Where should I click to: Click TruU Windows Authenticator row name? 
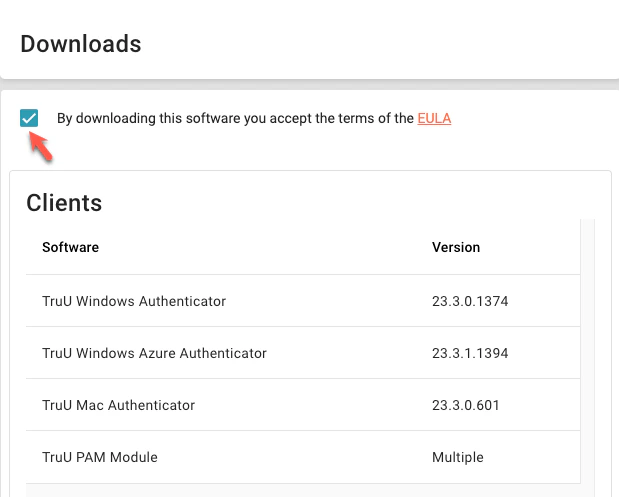click(x=134, y=301)
